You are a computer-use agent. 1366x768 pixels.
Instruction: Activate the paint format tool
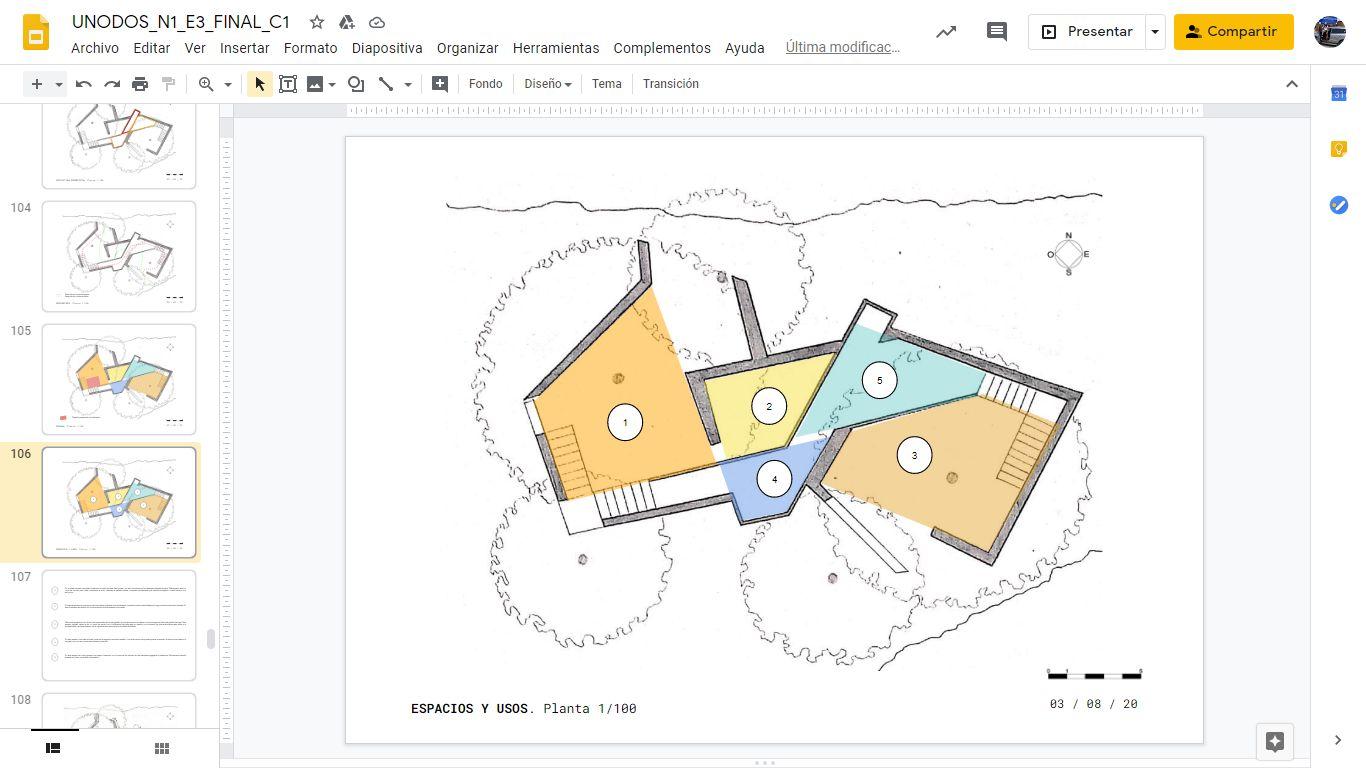click(168, 84)
